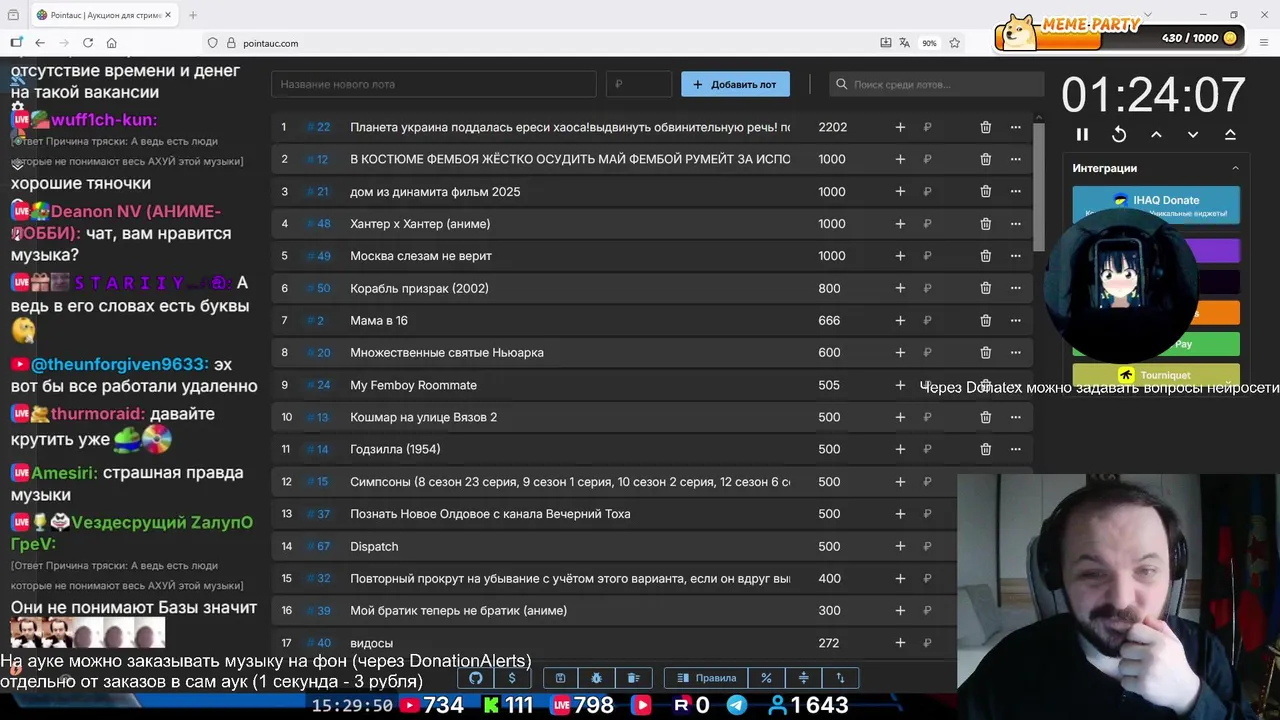This screenshot has width=1280, height=720.
Task: Open the Правила rules panel
Action: click(x=707, y=678)
